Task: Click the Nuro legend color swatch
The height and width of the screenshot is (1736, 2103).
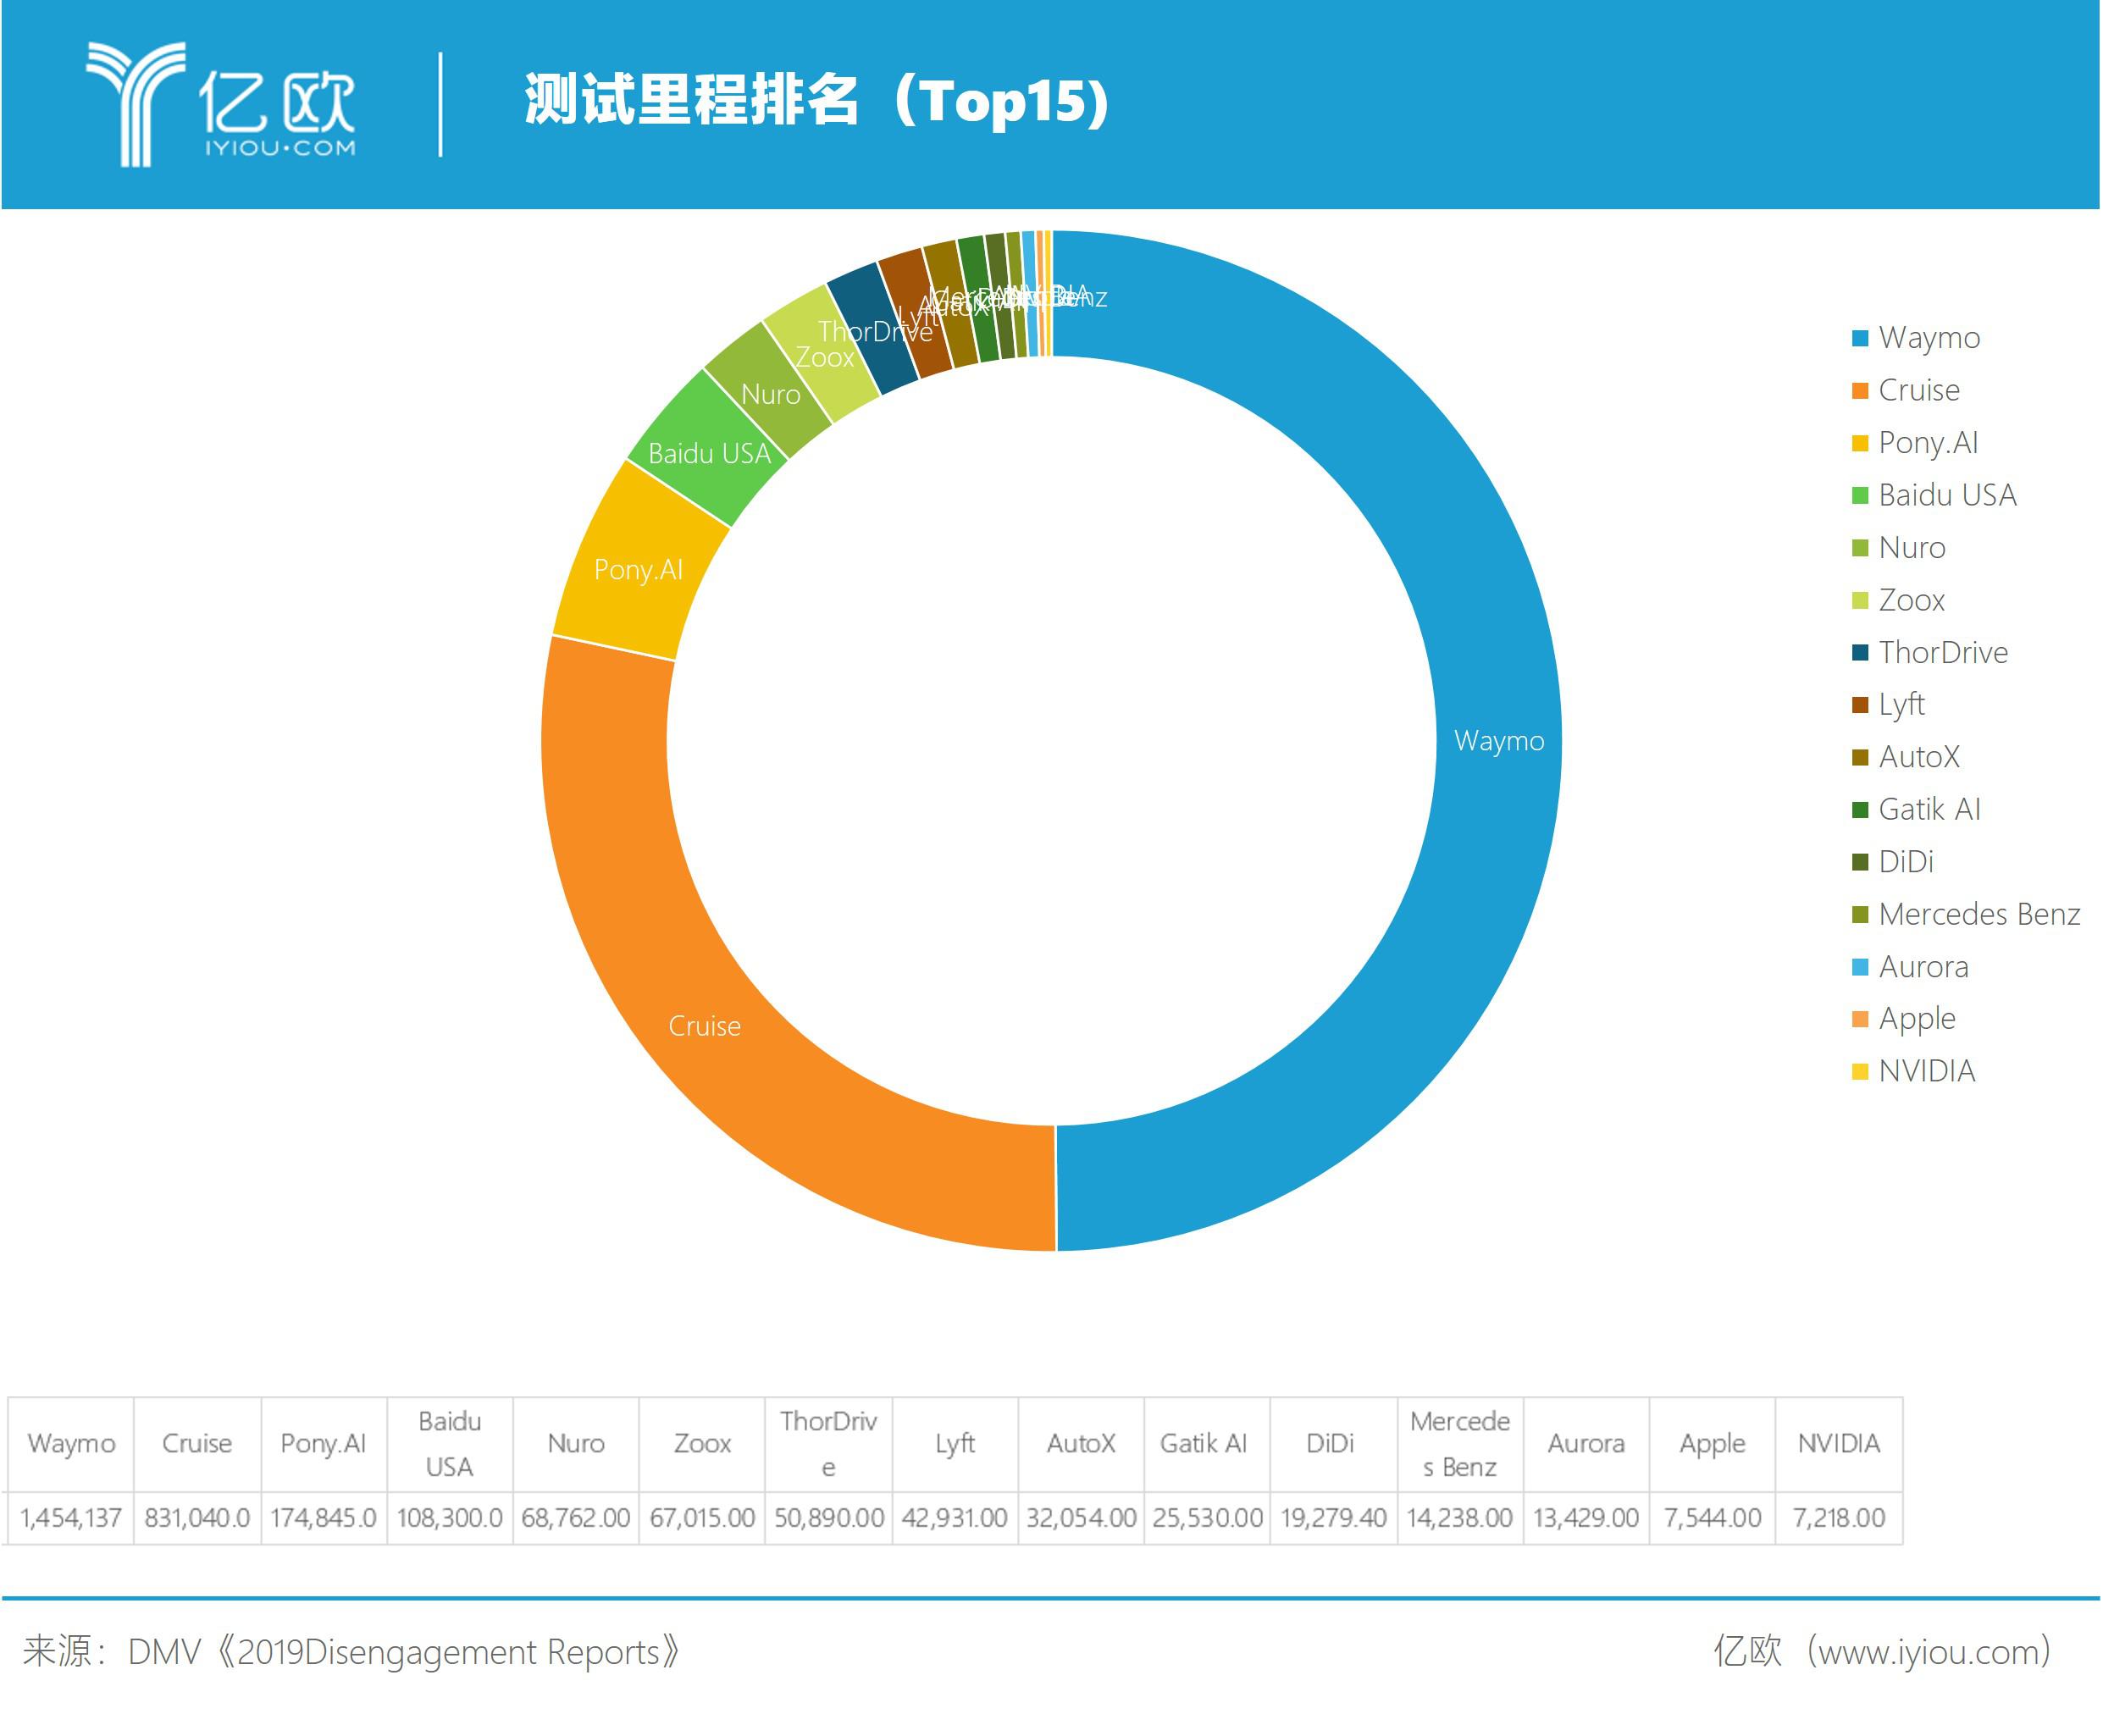Action: pyautogui.click(x=1860, y=548)
